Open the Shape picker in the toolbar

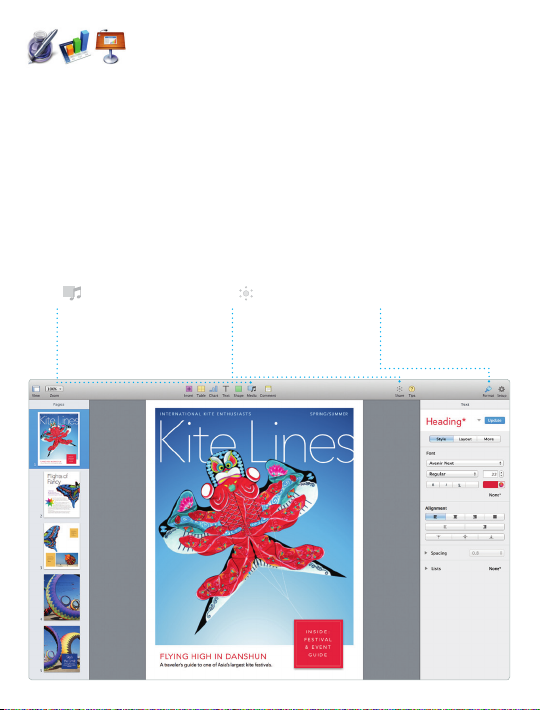[x=239, y=389]
